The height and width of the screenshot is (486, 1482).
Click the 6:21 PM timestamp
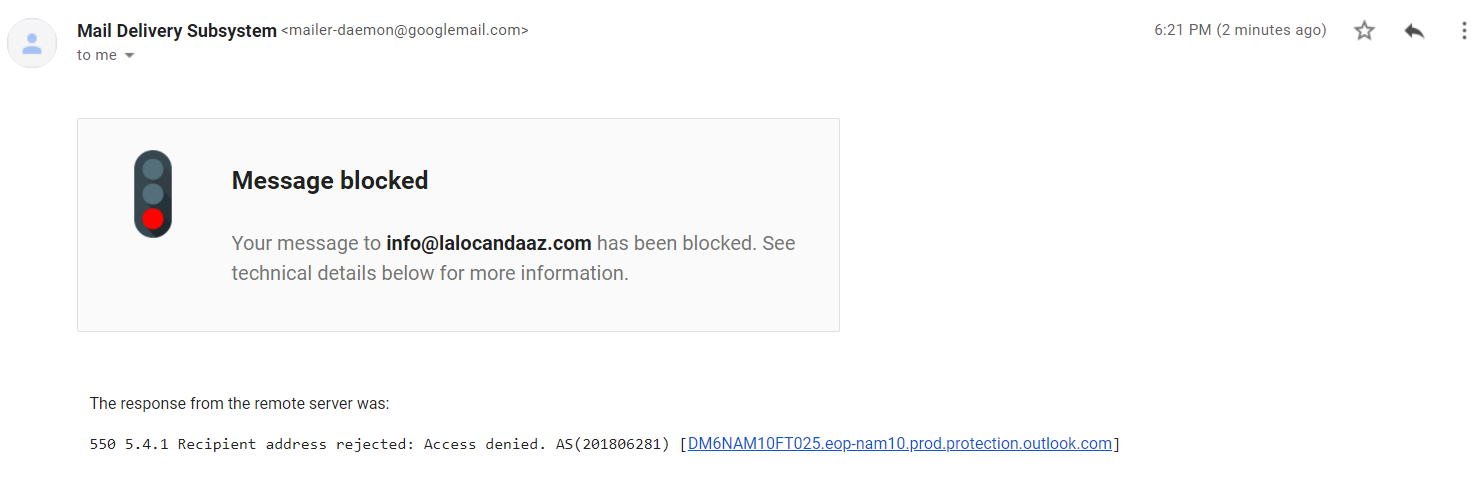click(1181, 30)
